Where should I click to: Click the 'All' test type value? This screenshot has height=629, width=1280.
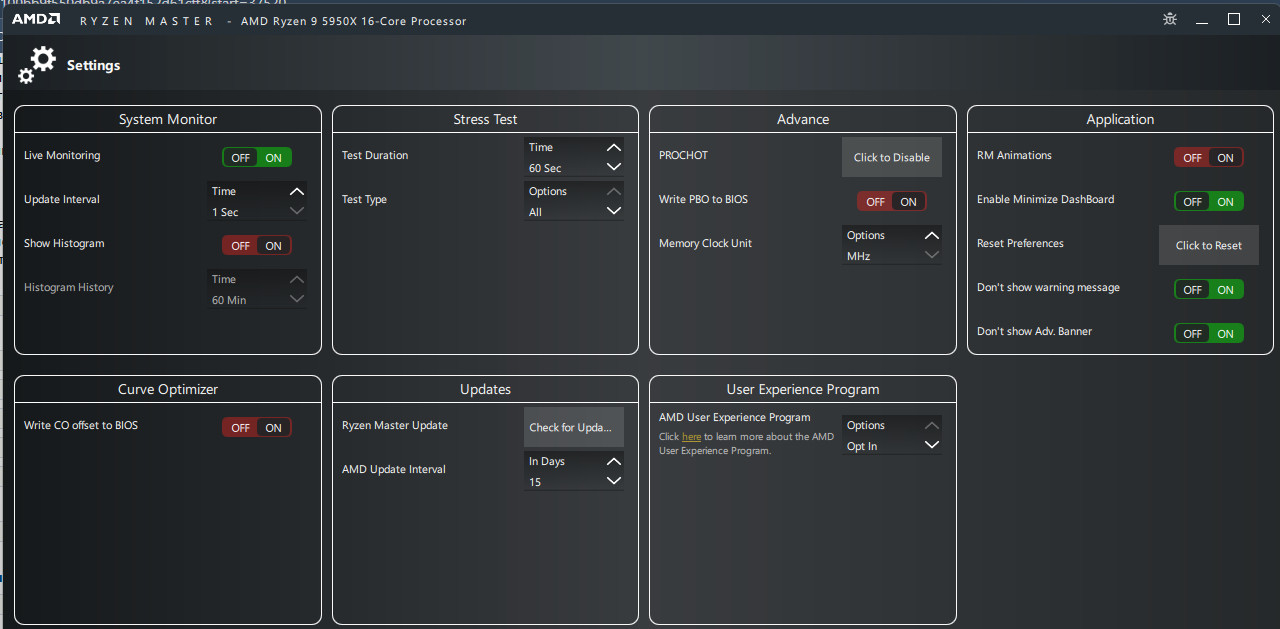point(535,212)
